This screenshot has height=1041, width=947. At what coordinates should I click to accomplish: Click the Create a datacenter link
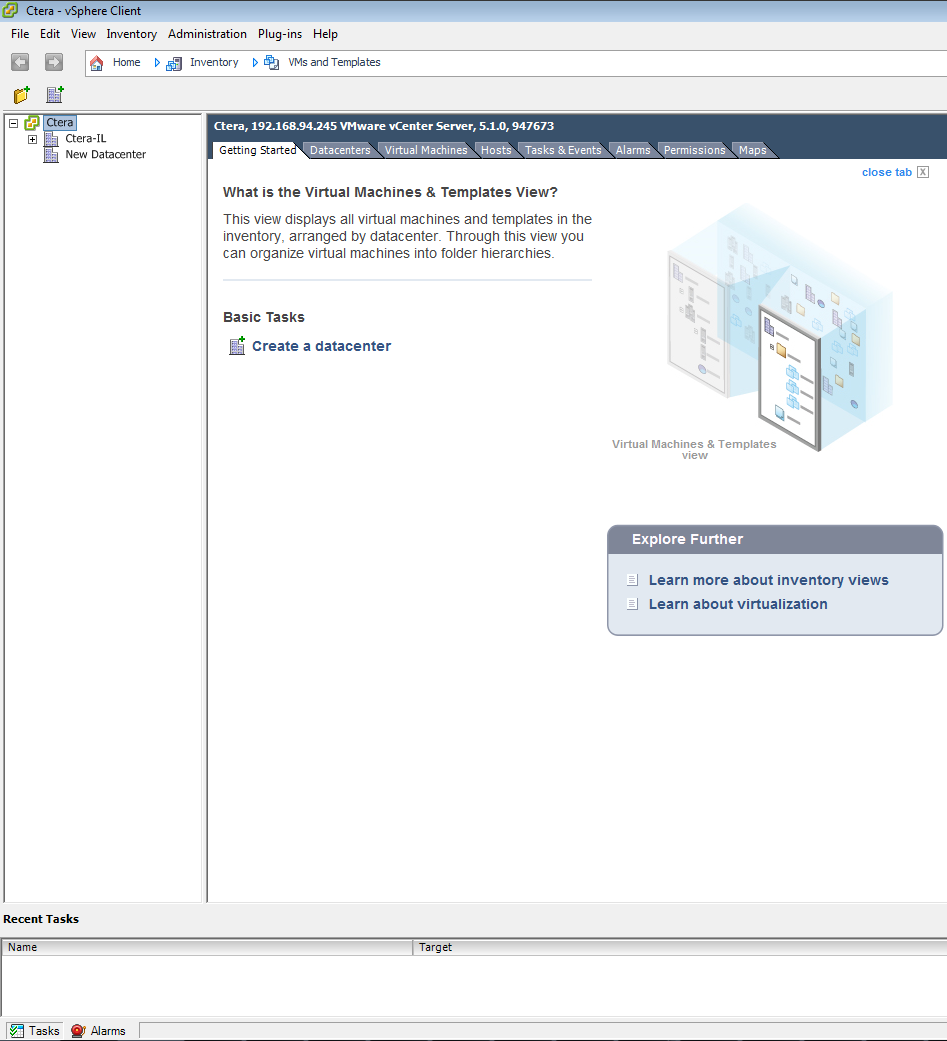click(x=321, y=346)
